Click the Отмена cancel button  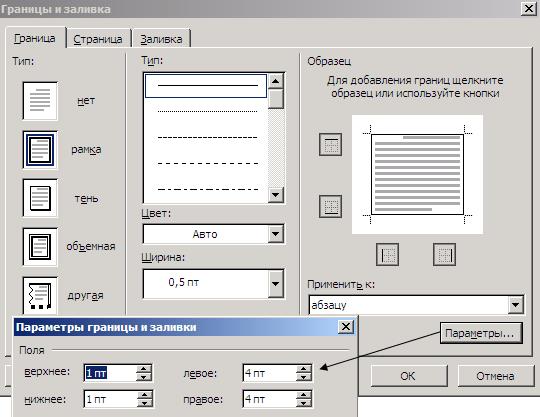pos(496,376)
